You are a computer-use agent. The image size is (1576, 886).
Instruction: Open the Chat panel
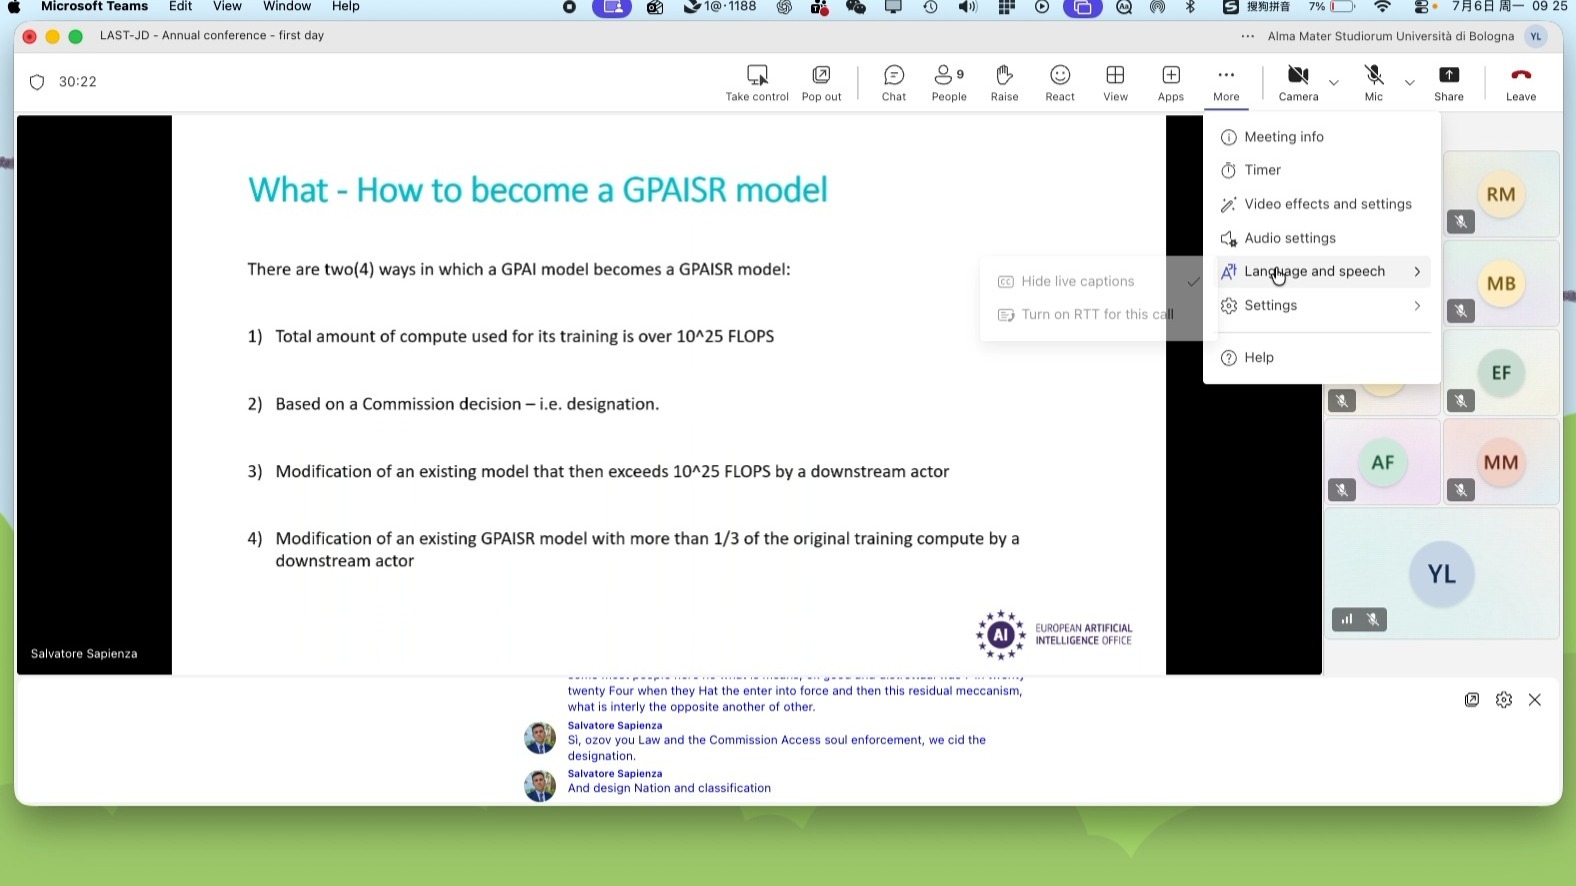point(894,83)
